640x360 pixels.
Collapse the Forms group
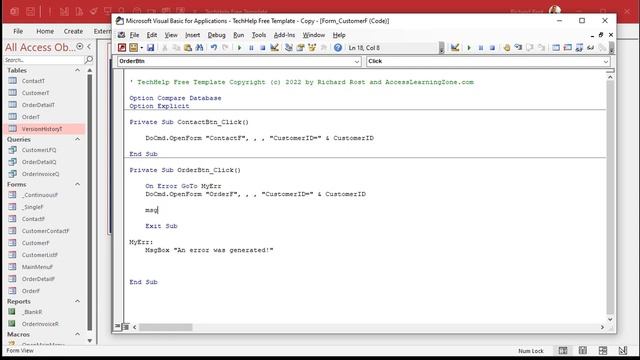tap(77, 184)
